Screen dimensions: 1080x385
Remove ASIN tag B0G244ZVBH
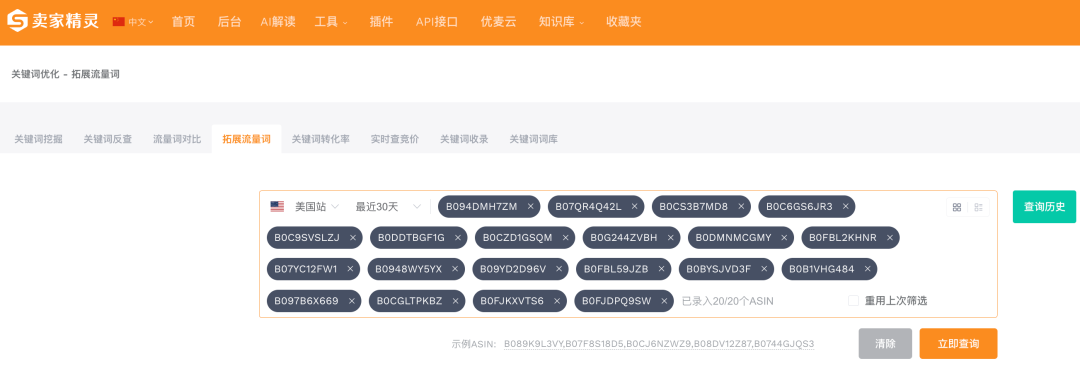[x=670, y=238]
